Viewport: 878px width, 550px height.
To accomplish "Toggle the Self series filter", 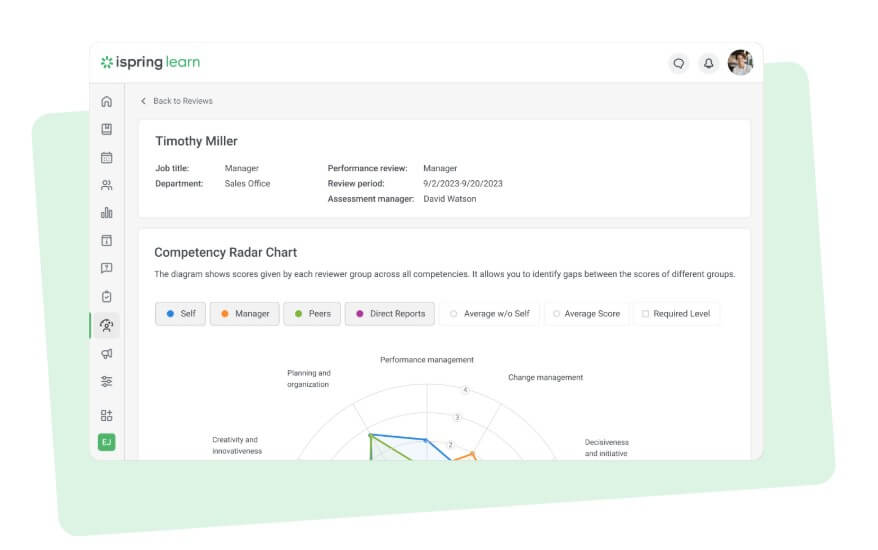I will coord(180,314).
